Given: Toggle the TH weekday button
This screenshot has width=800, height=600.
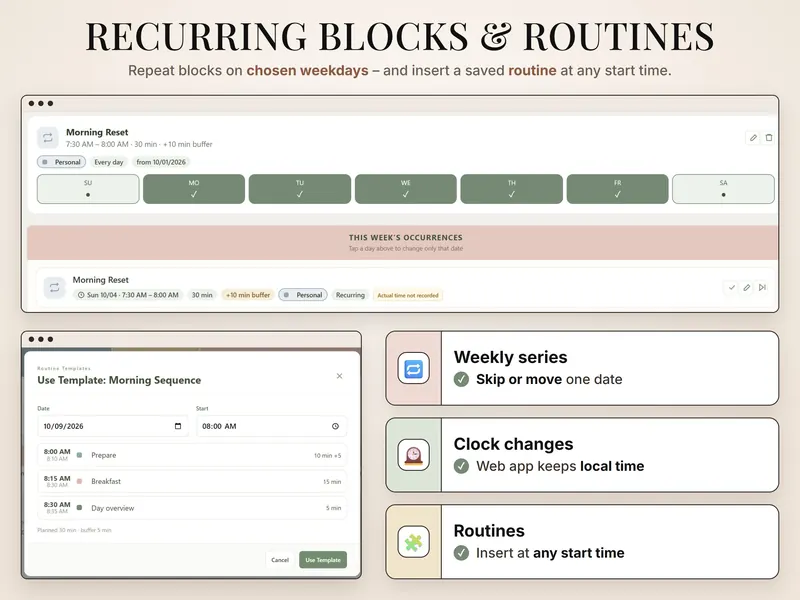Looking at the screenshot, I should (x=512, y=189).
